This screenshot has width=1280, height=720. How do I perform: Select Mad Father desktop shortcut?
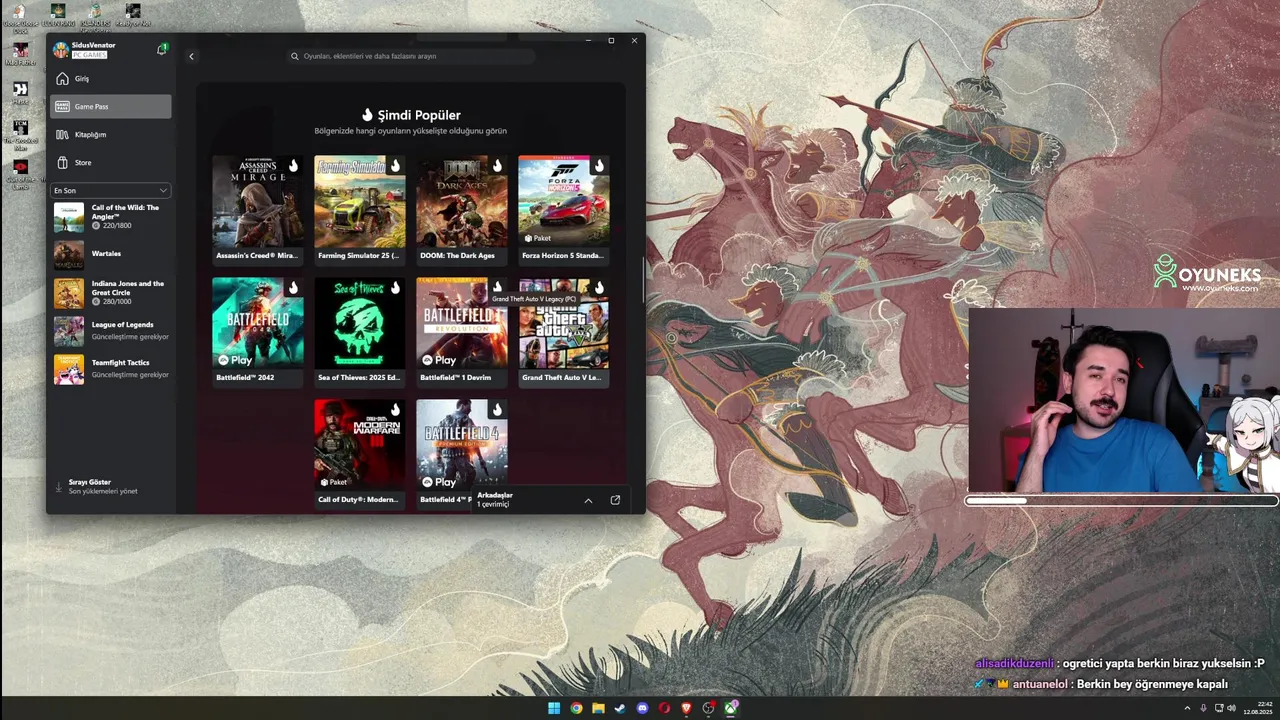pyautogui.click(x=20, y=56)
